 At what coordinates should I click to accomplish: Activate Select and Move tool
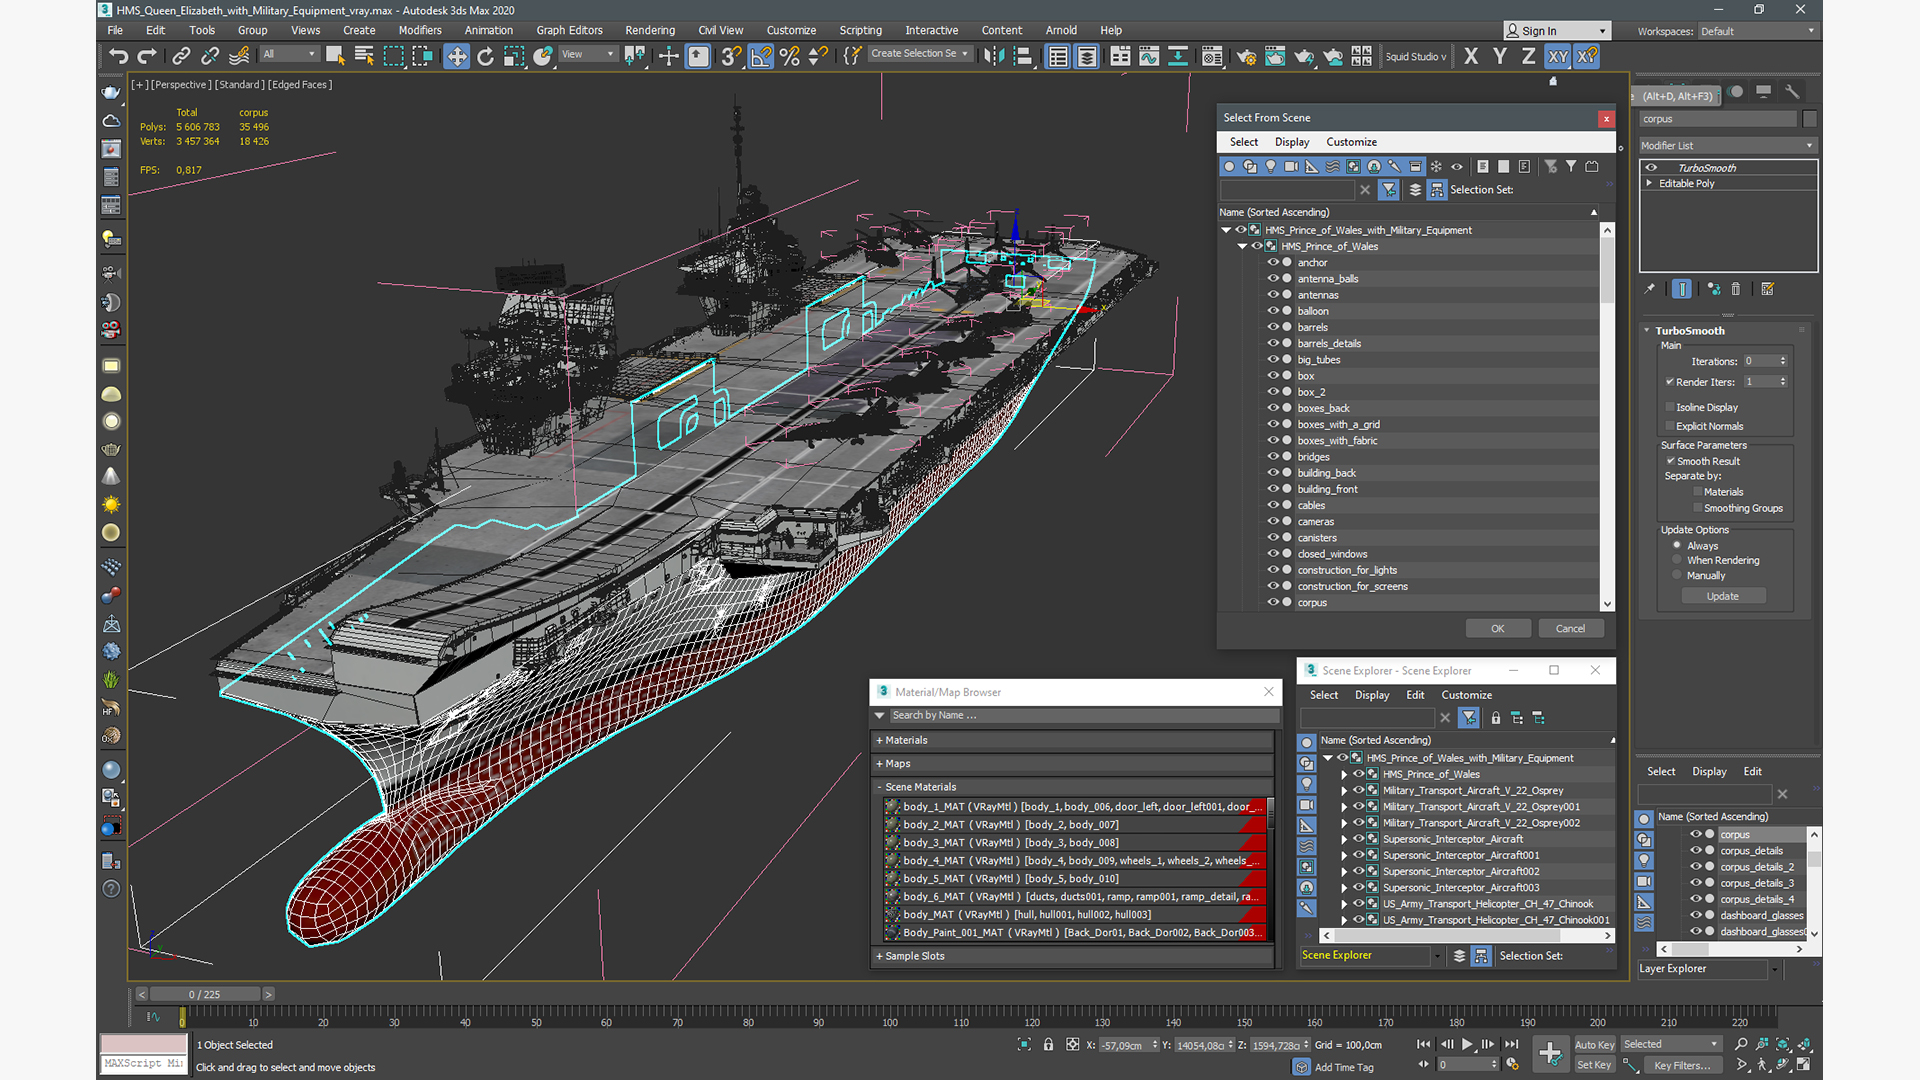[457, 56]
